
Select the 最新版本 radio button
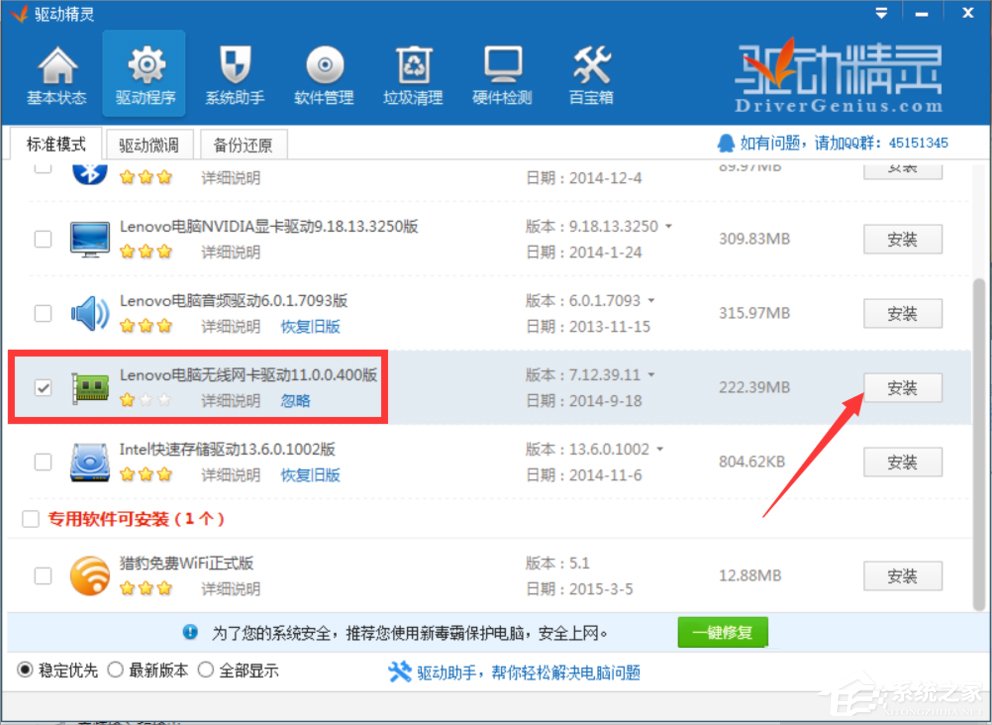[117, 670]
